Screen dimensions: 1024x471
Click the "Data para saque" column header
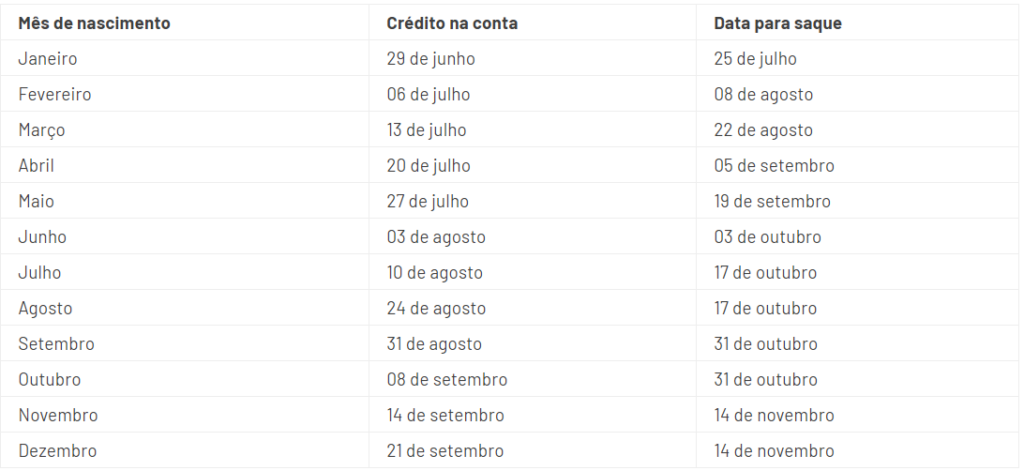coord(777,23)
